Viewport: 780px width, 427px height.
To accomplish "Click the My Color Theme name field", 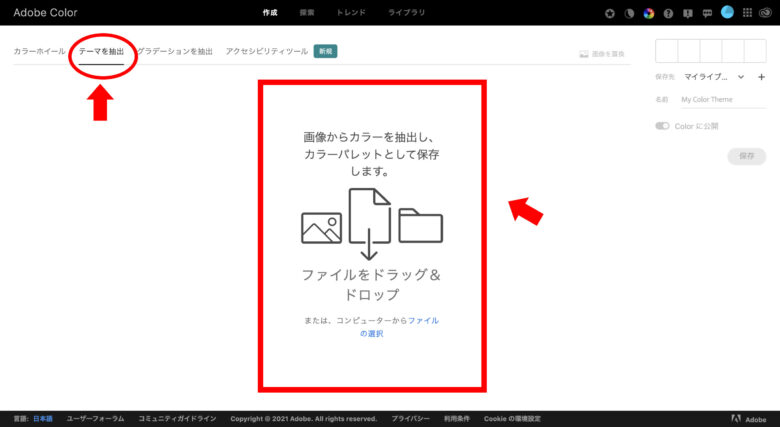I will tap(723, 100).
